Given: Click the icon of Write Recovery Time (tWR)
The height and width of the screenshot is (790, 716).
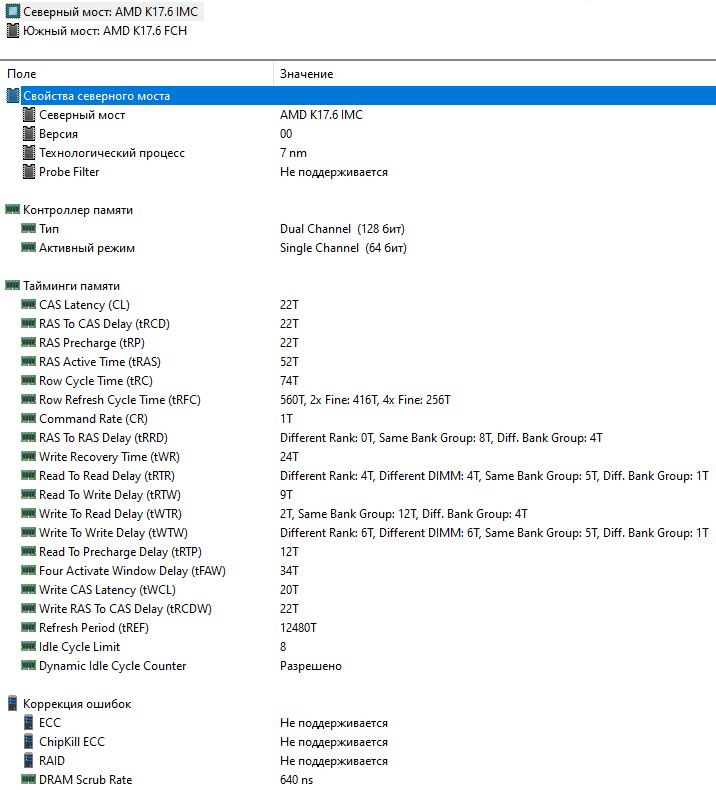Looking at the screenshot, I should (x=28, y=456).
